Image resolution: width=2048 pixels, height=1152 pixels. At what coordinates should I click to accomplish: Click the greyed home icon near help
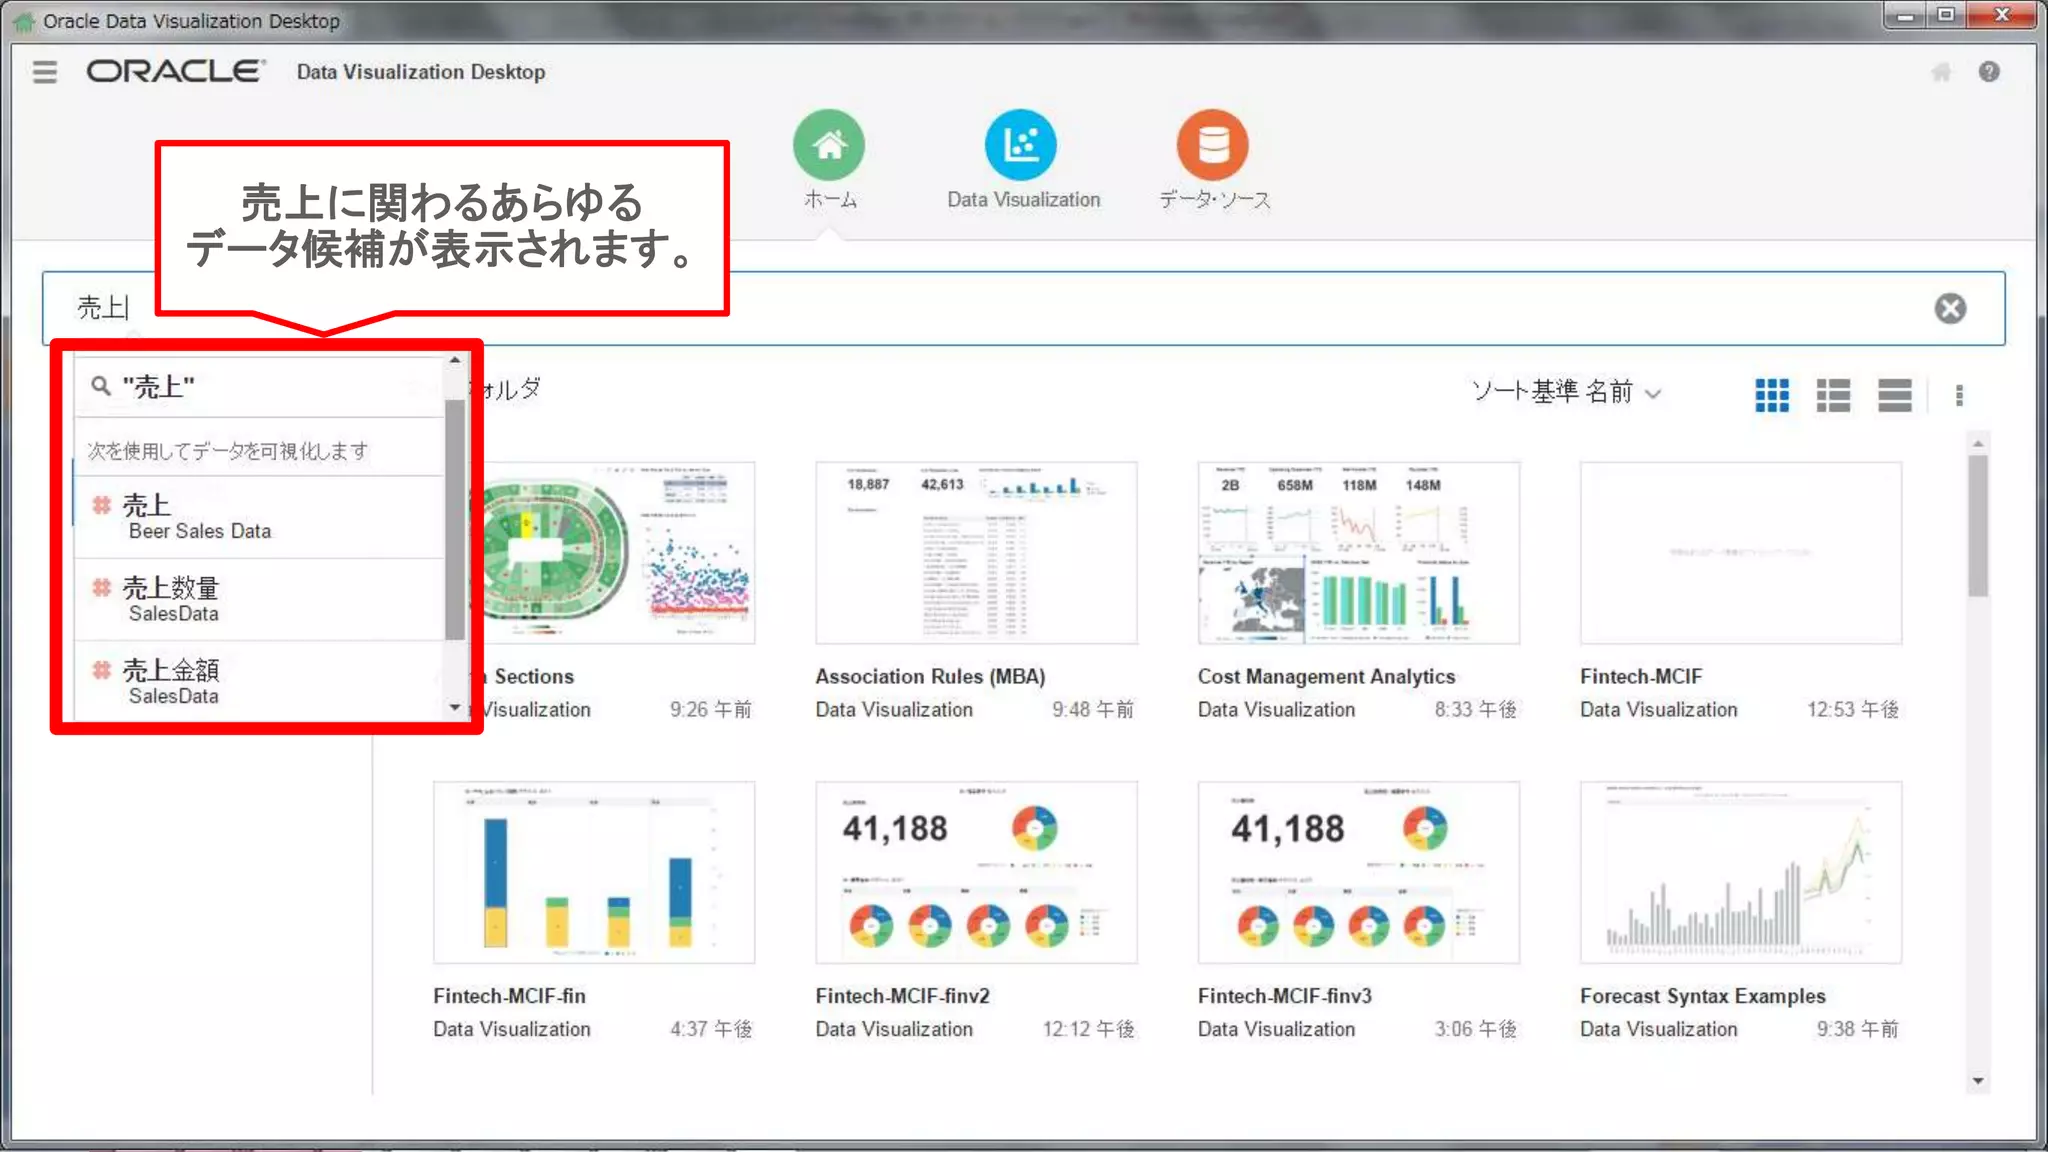coord(1941,72)
